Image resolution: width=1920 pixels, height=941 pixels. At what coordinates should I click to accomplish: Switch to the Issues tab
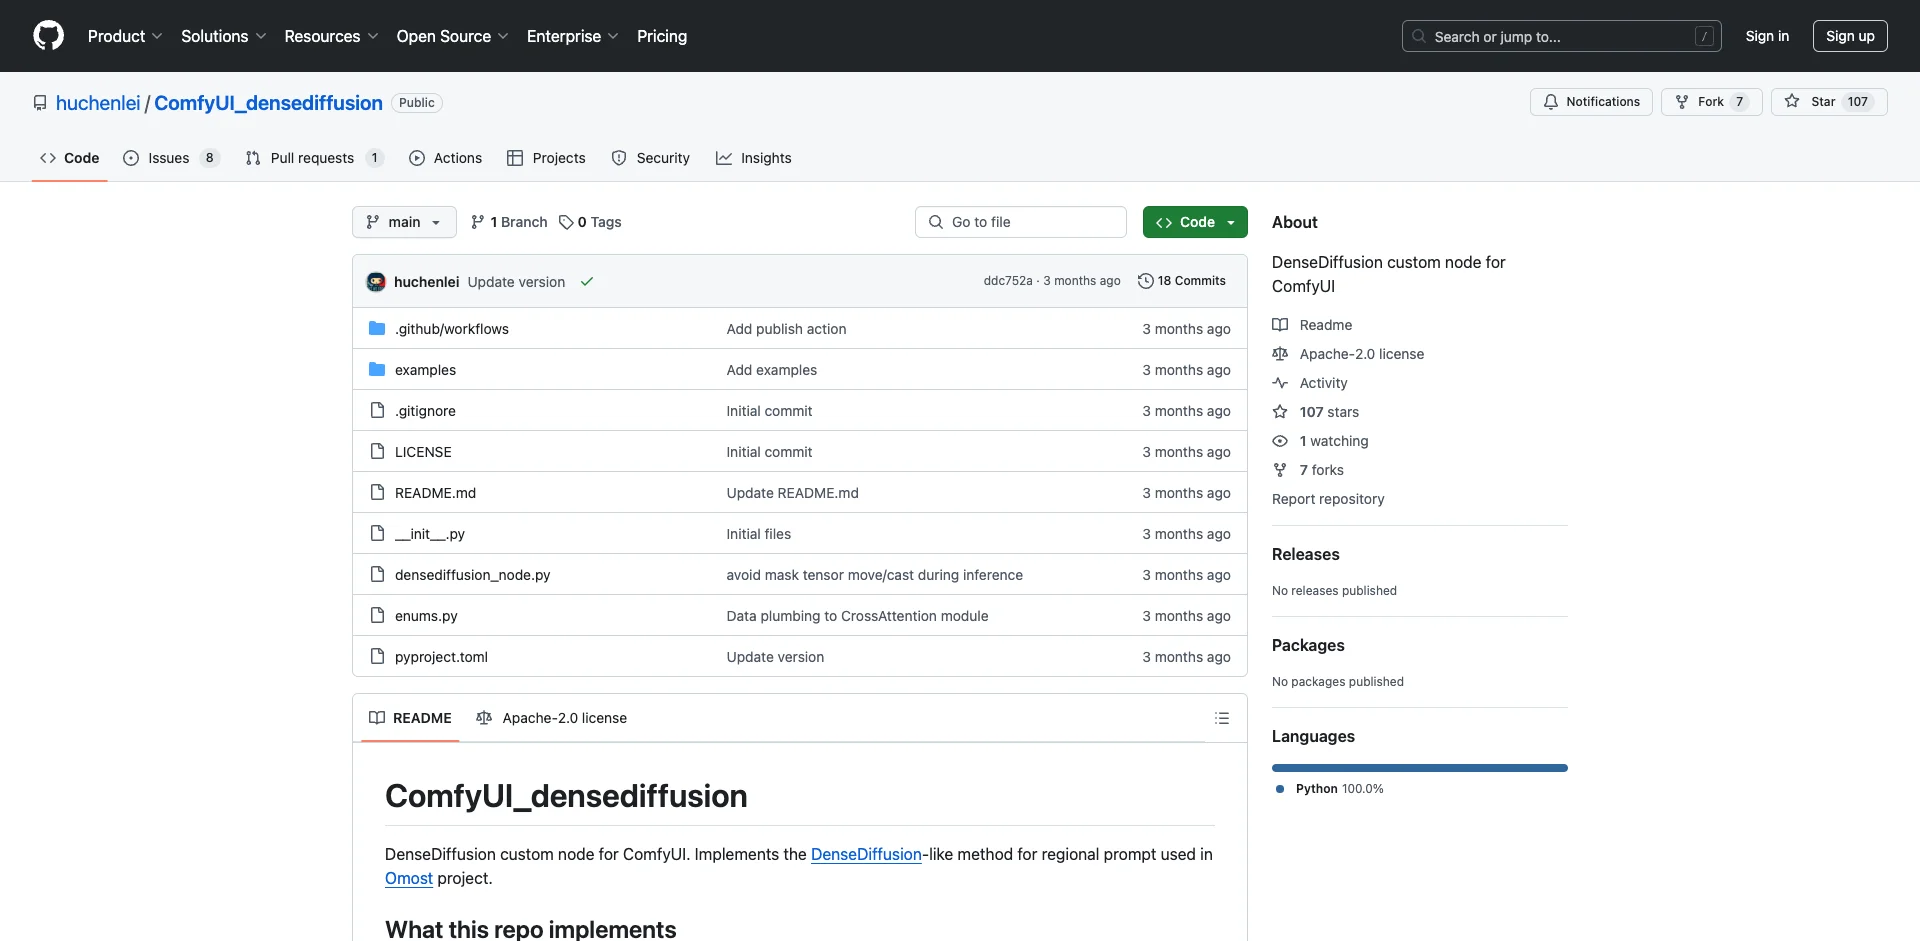click(x=171, y=158)
